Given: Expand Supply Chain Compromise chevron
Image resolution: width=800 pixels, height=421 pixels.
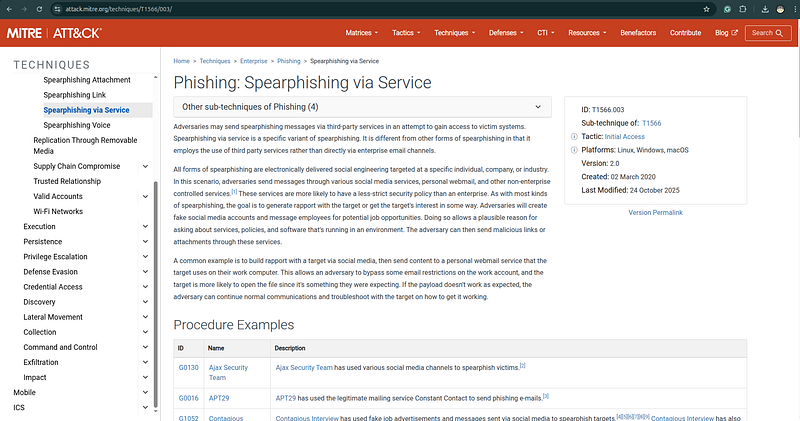Looking at the screenshot, I should pos(145,166).
